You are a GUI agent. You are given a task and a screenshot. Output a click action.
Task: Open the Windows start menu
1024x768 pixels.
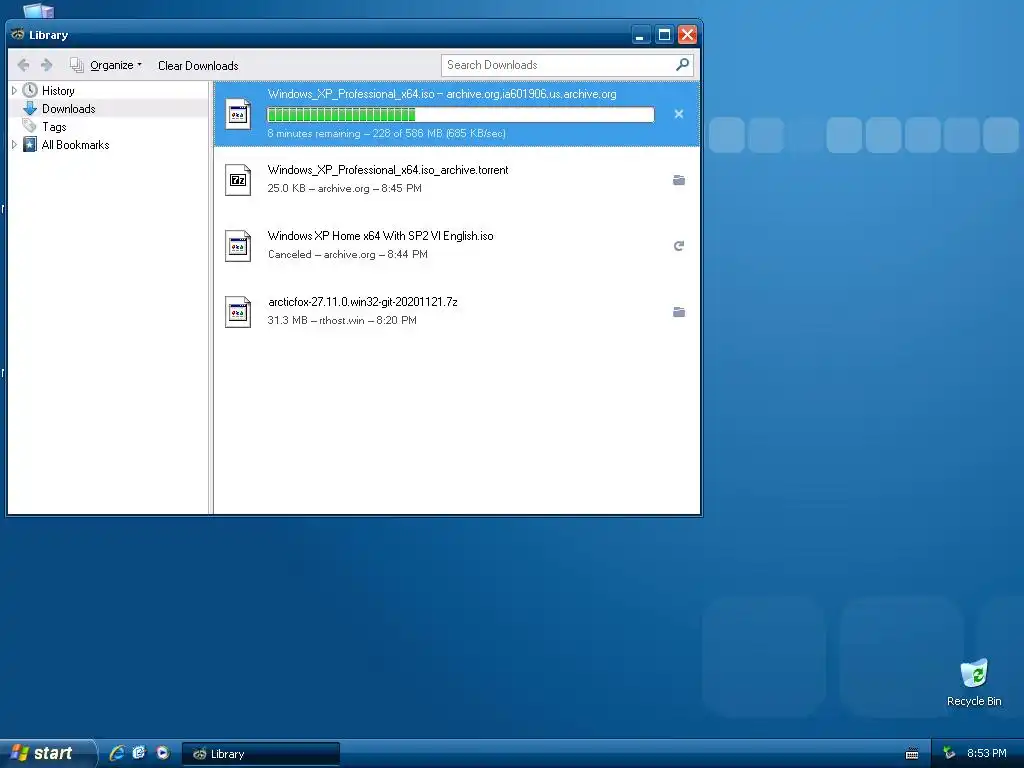47,753
